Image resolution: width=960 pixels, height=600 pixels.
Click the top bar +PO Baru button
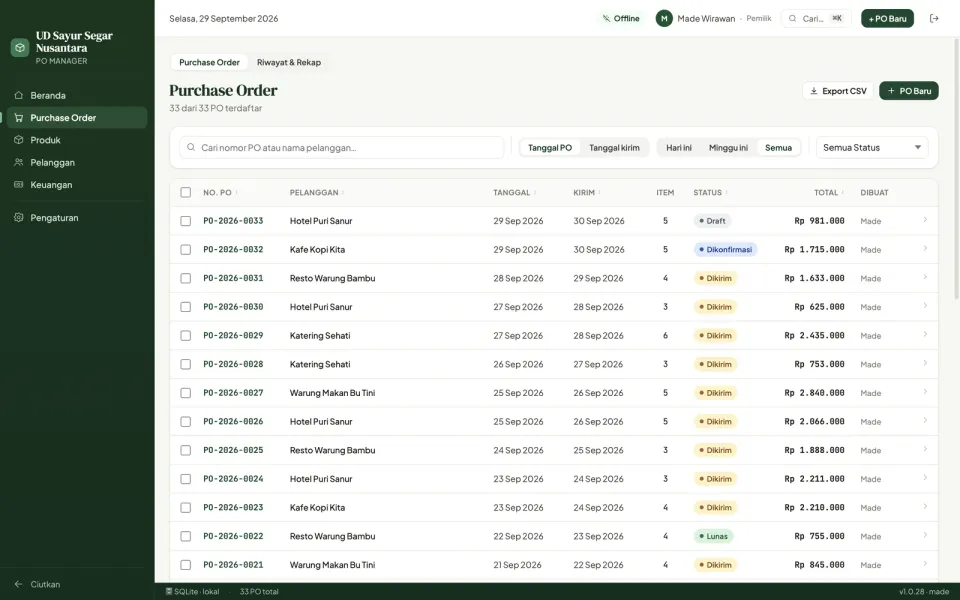(887, 18)
